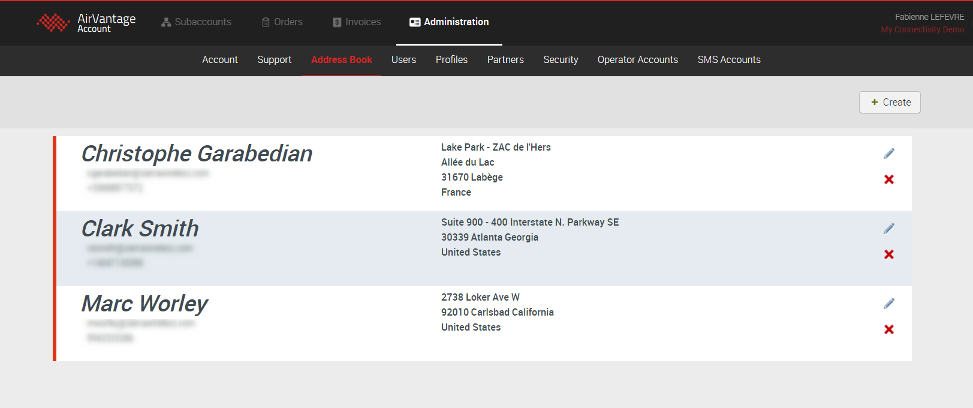The image size is (973, 408).
Task: Select the Administration top menu
Action: [x=449, y=22]
